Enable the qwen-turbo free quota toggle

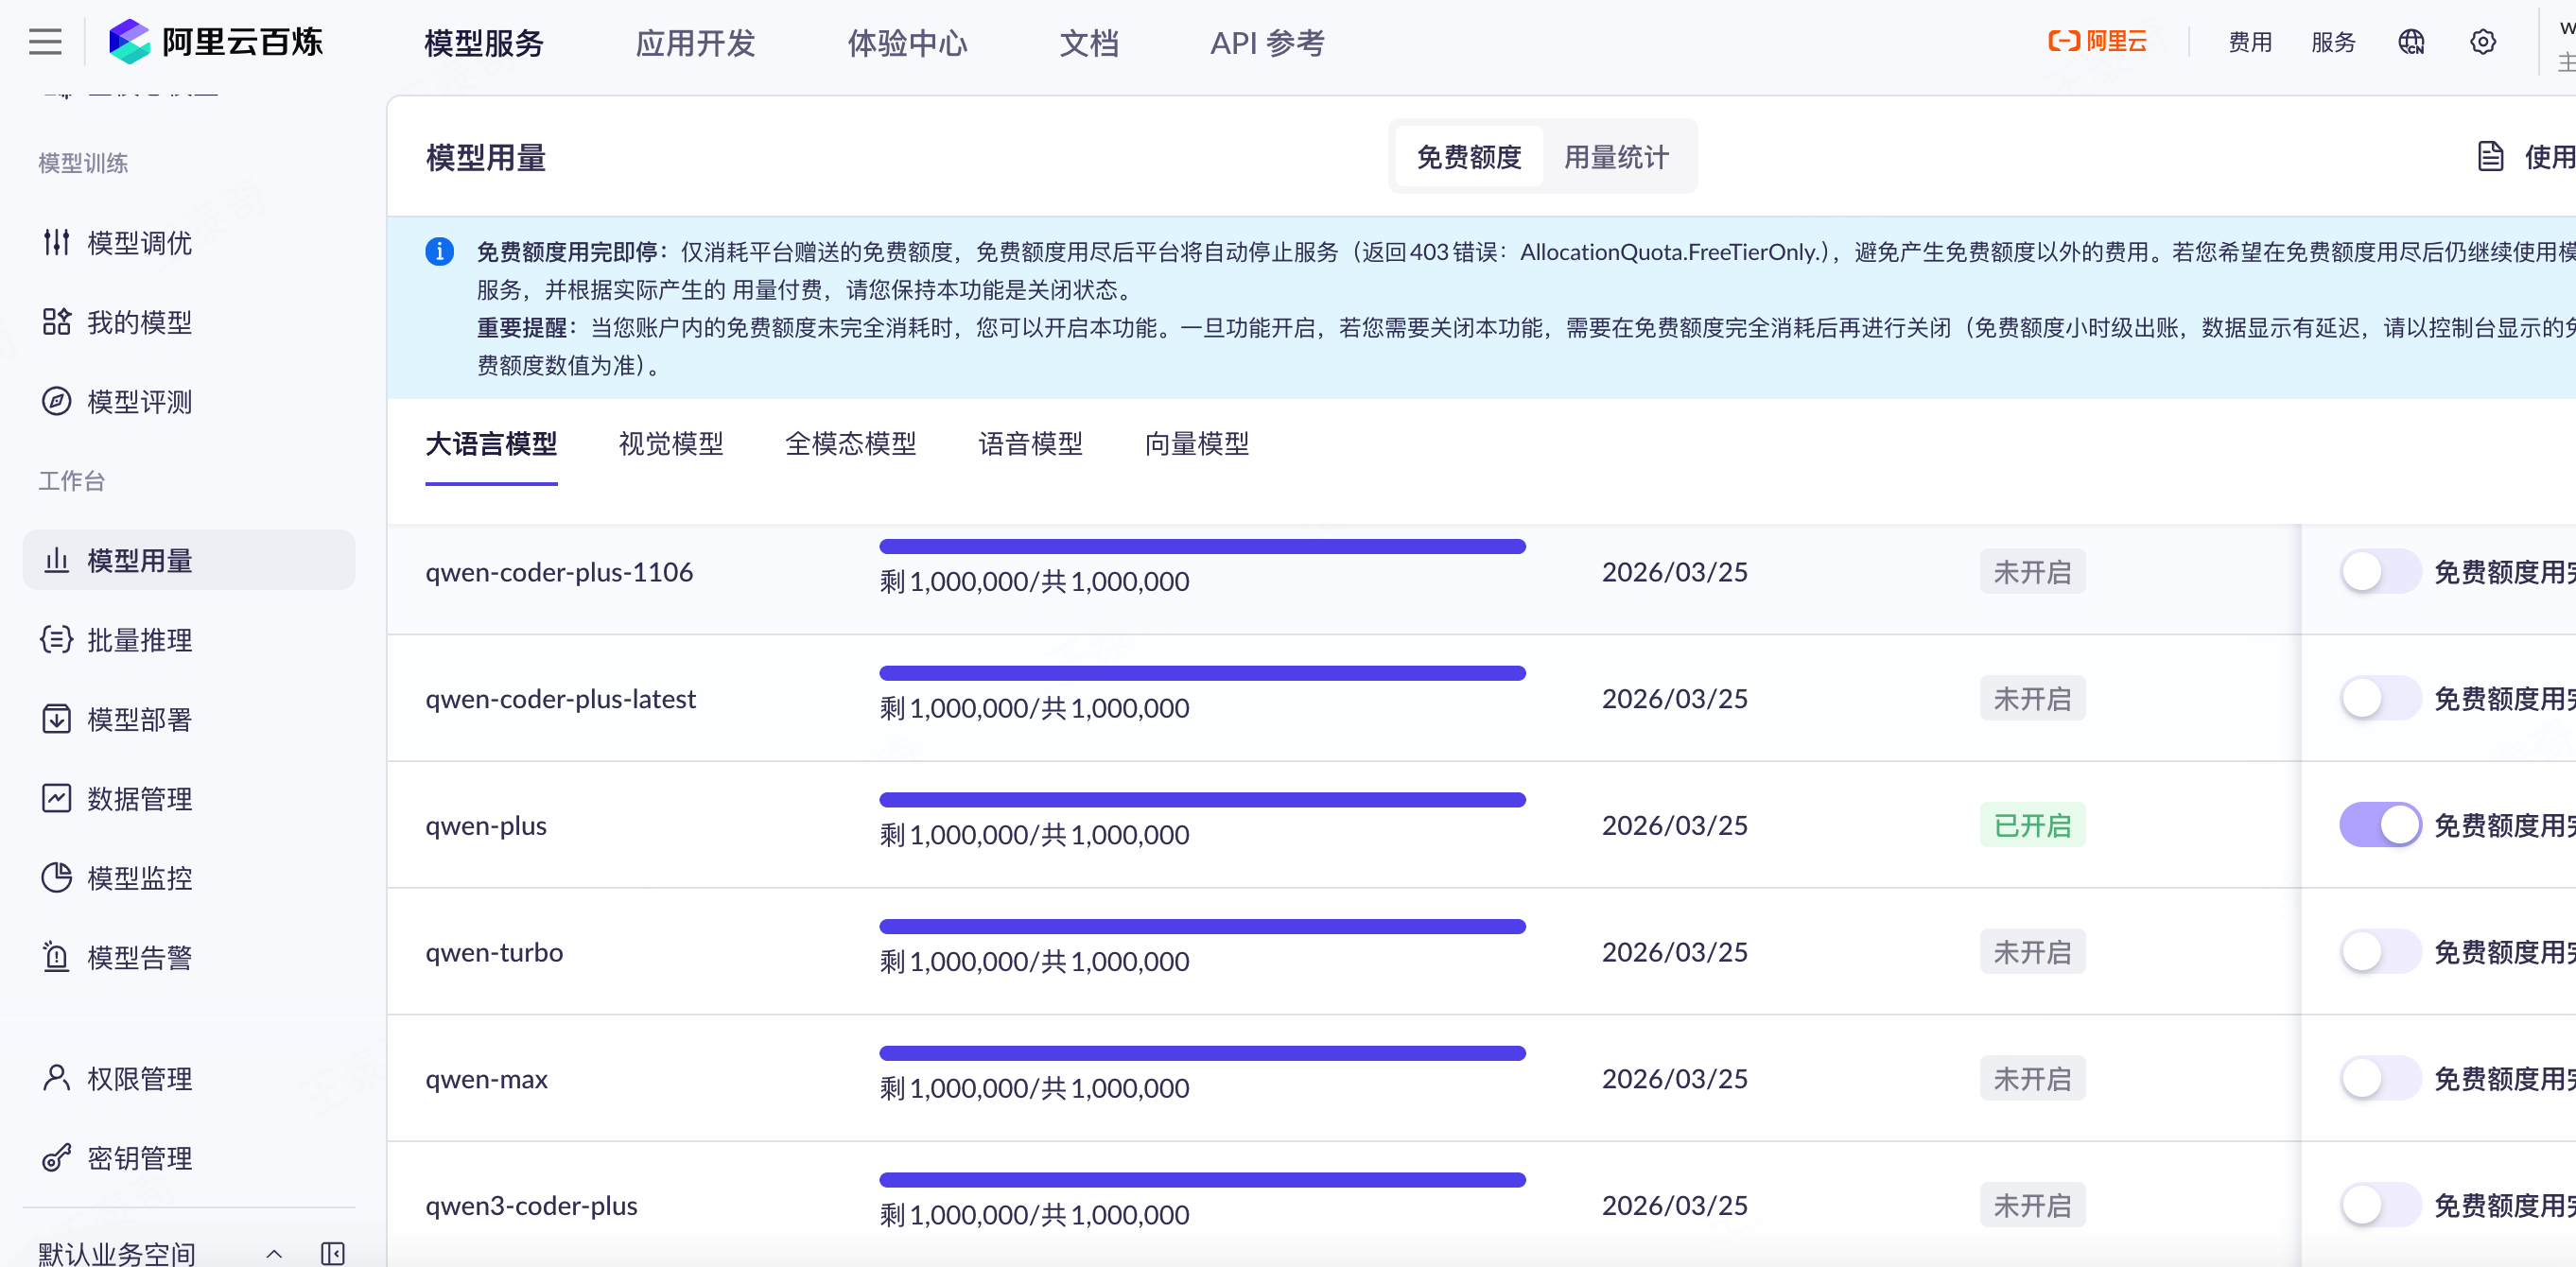click(2380, 952)
